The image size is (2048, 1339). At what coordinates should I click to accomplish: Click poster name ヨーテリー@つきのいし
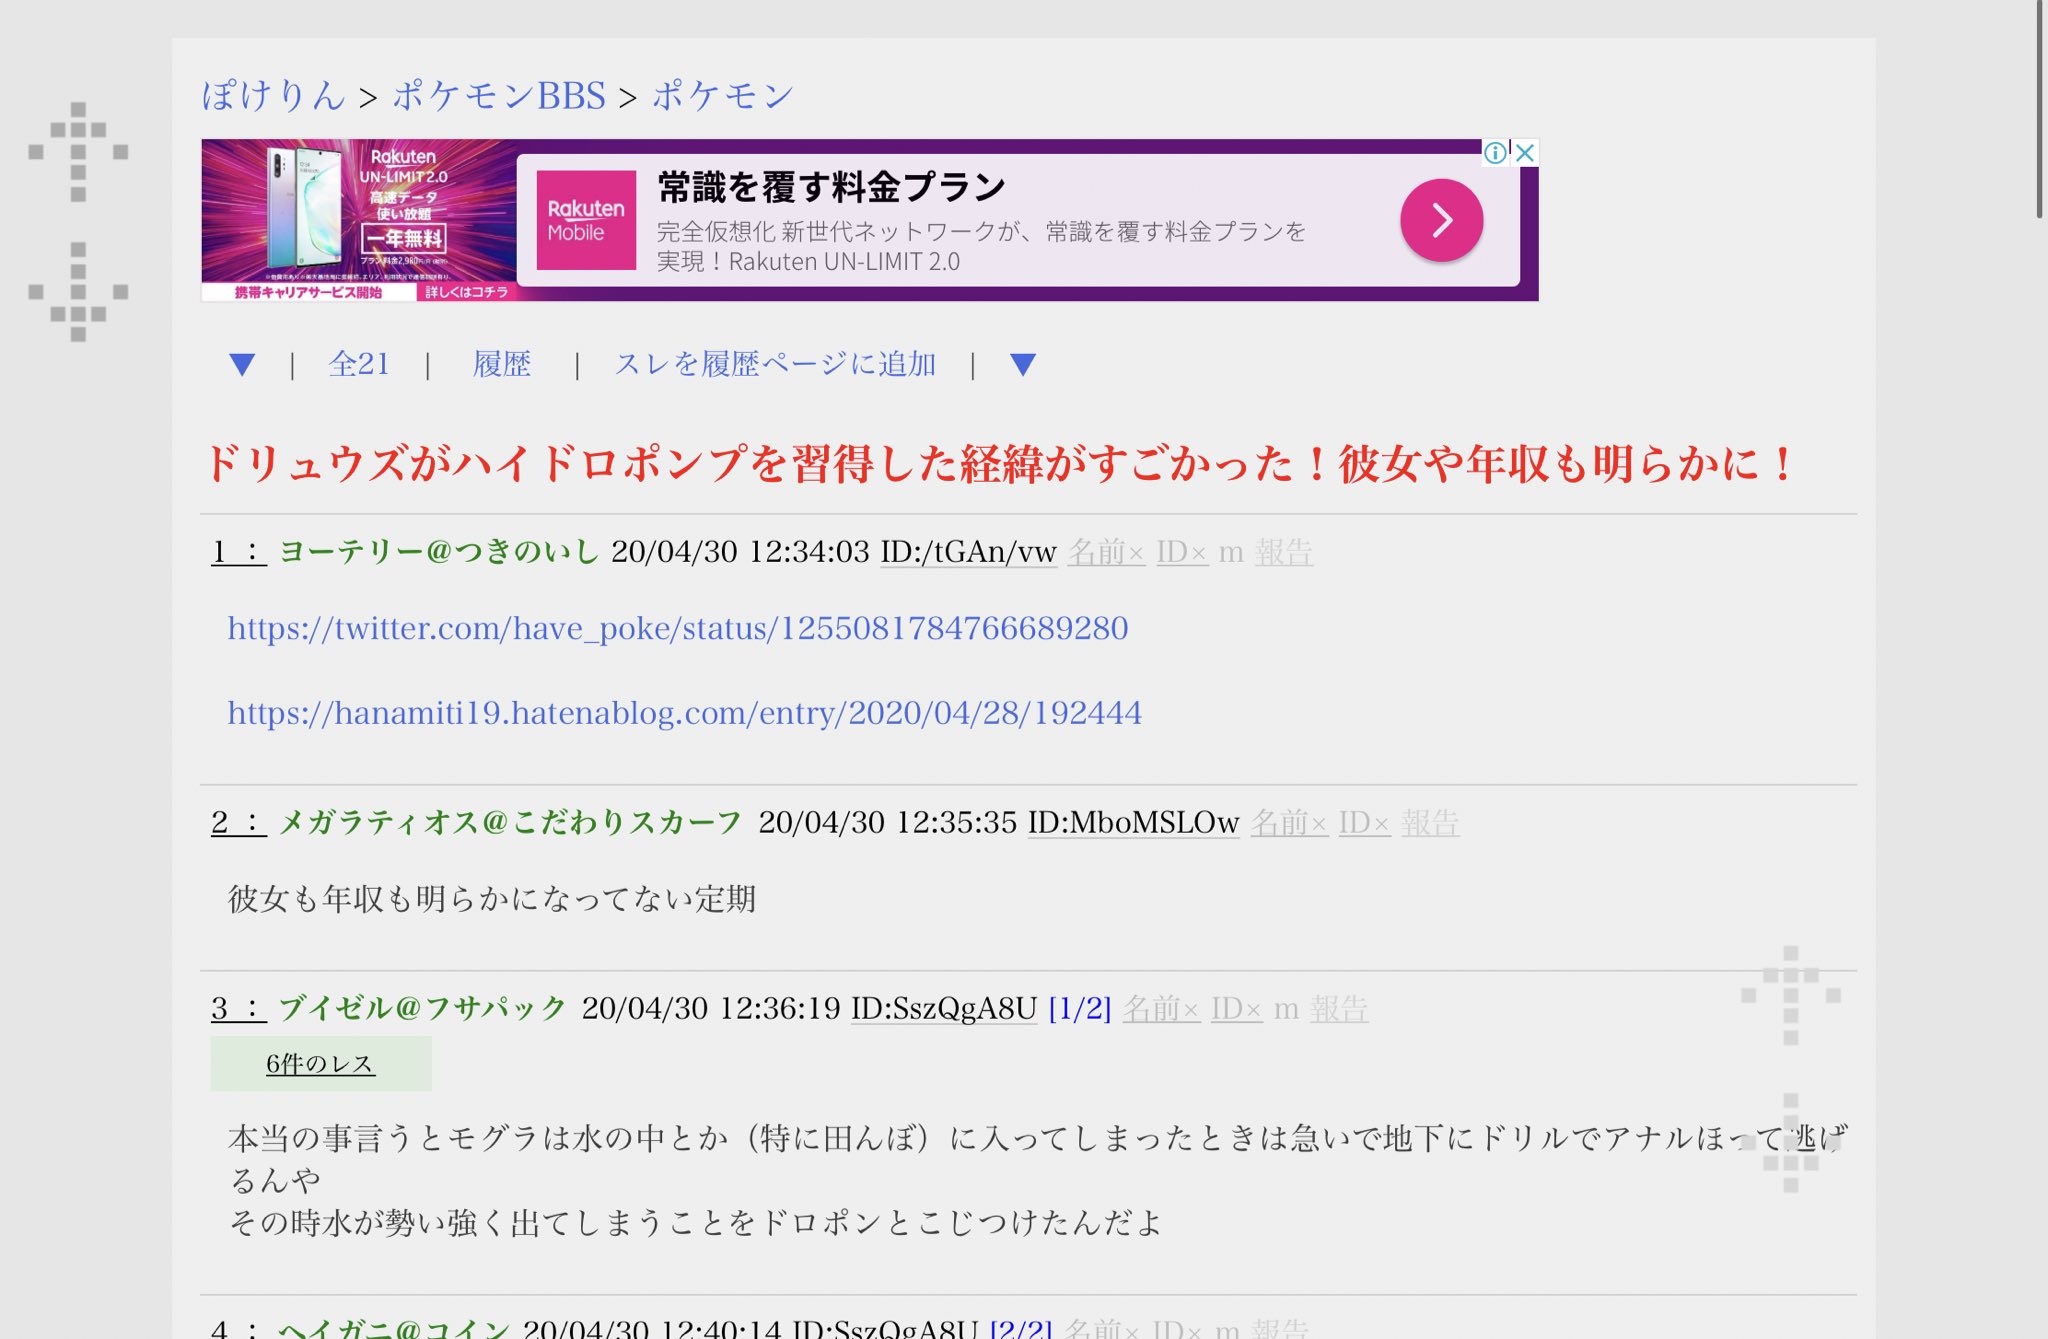[x=438, y=551]
